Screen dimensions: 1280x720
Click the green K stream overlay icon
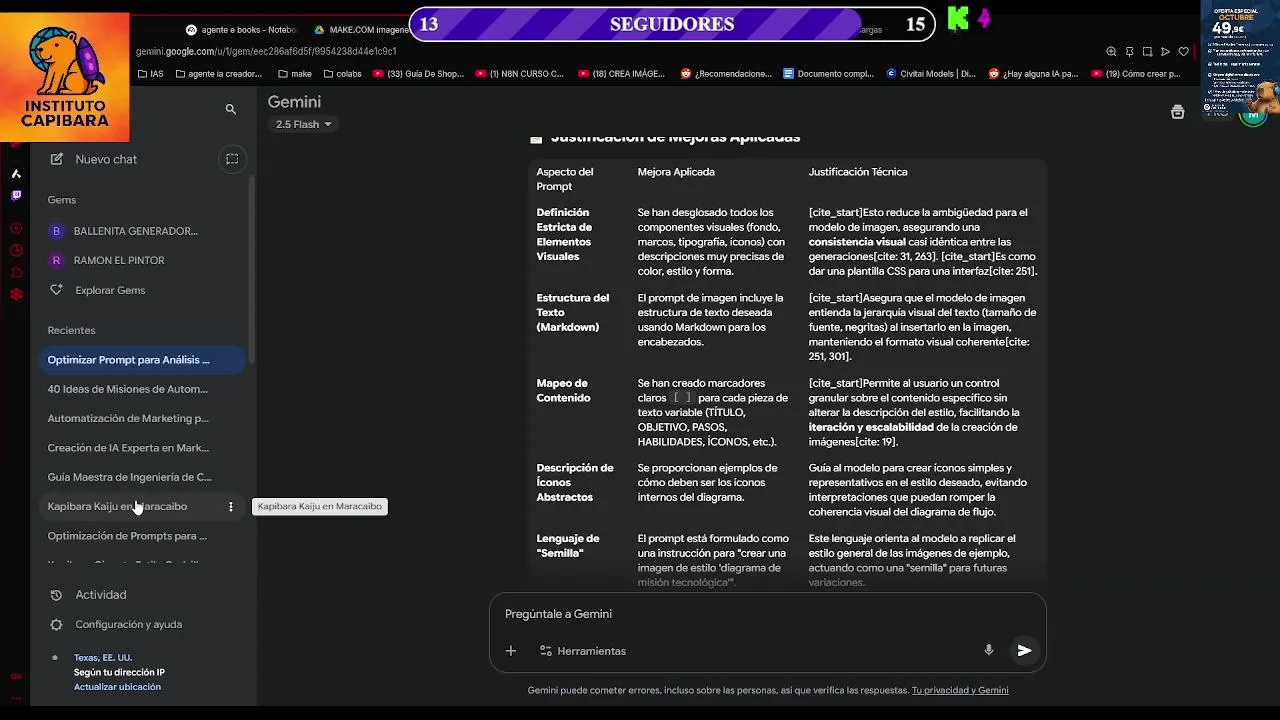[x=958, y=18]
